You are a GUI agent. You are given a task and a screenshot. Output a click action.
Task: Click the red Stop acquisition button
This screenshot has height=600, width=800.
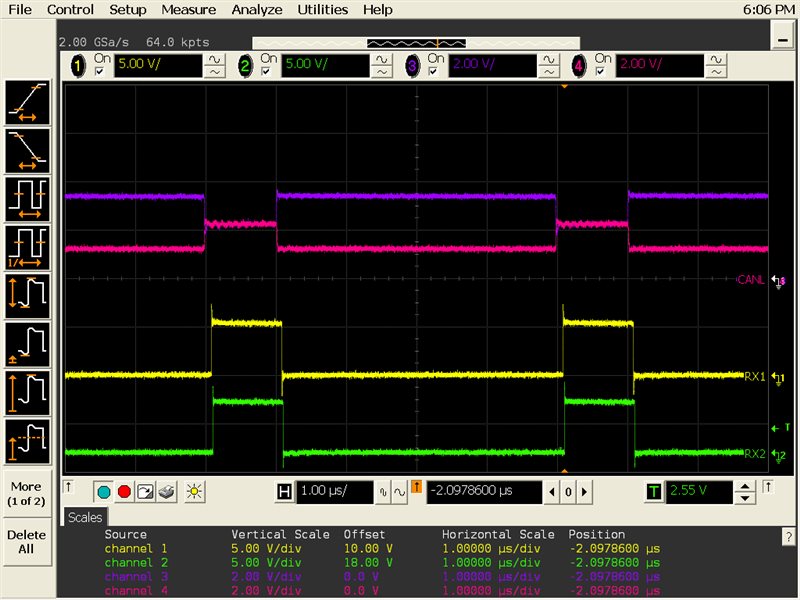tap(124, 492)
